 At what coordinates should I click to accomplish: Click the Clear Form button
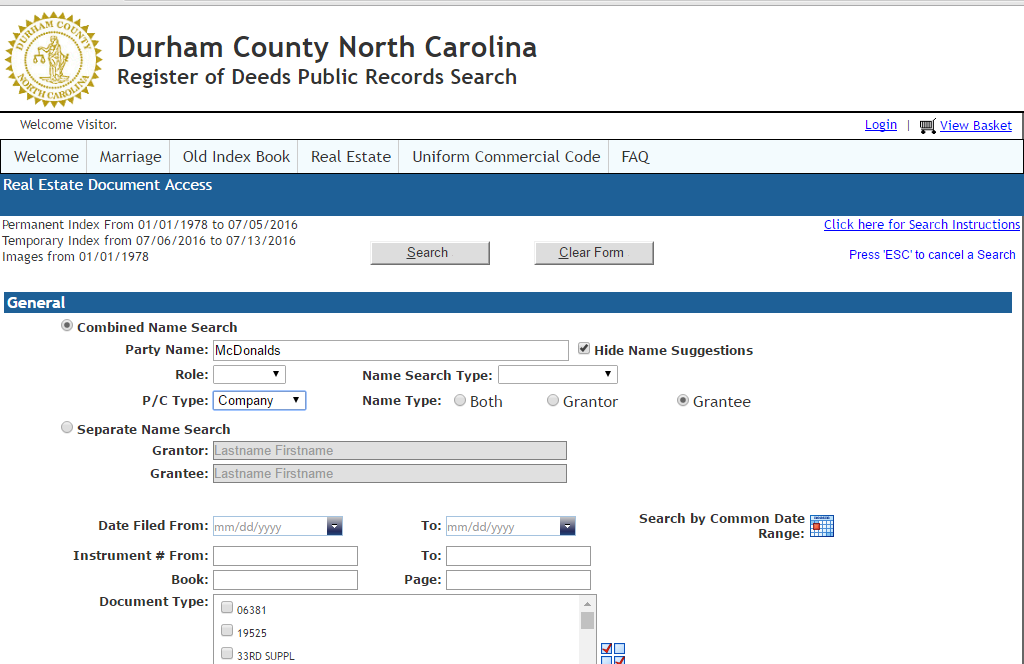click(594, 252)
